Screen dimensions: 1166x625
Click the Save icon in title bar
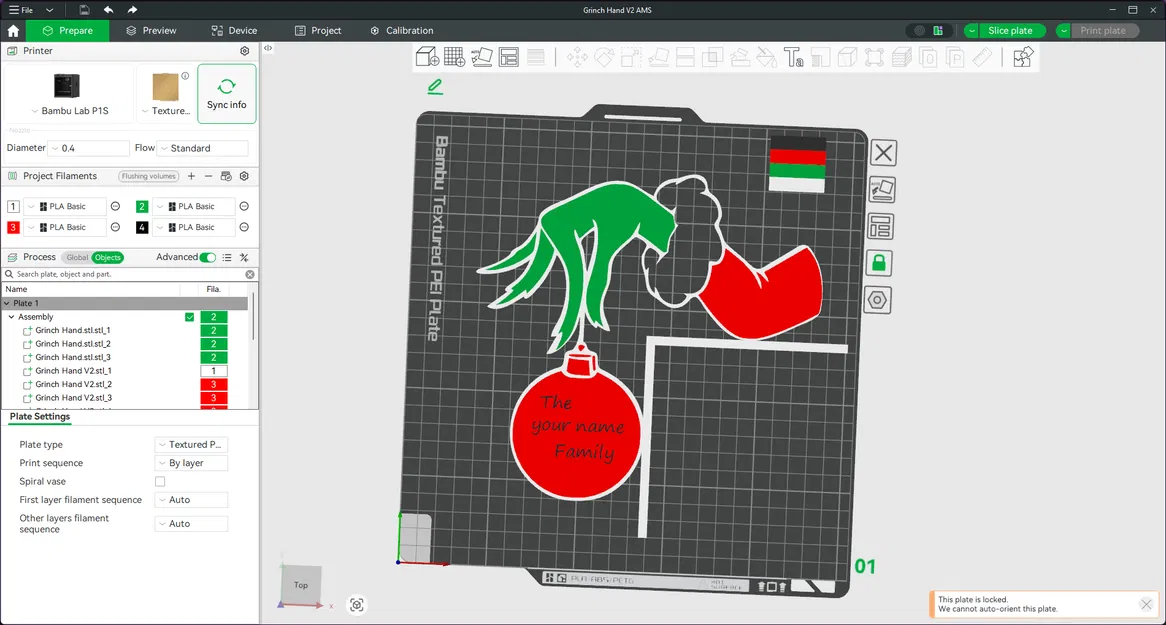click(84, 10)
